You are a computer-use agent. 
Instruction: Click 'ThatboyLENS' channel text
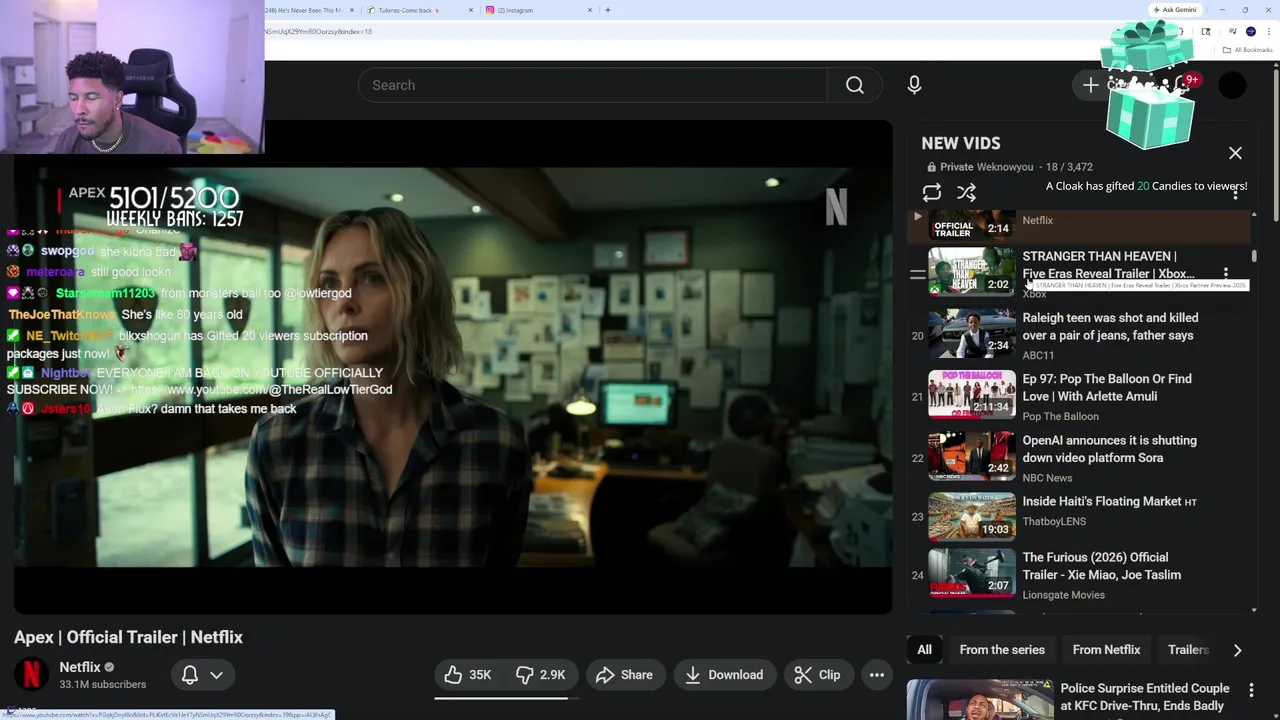tap(1054, 521)
